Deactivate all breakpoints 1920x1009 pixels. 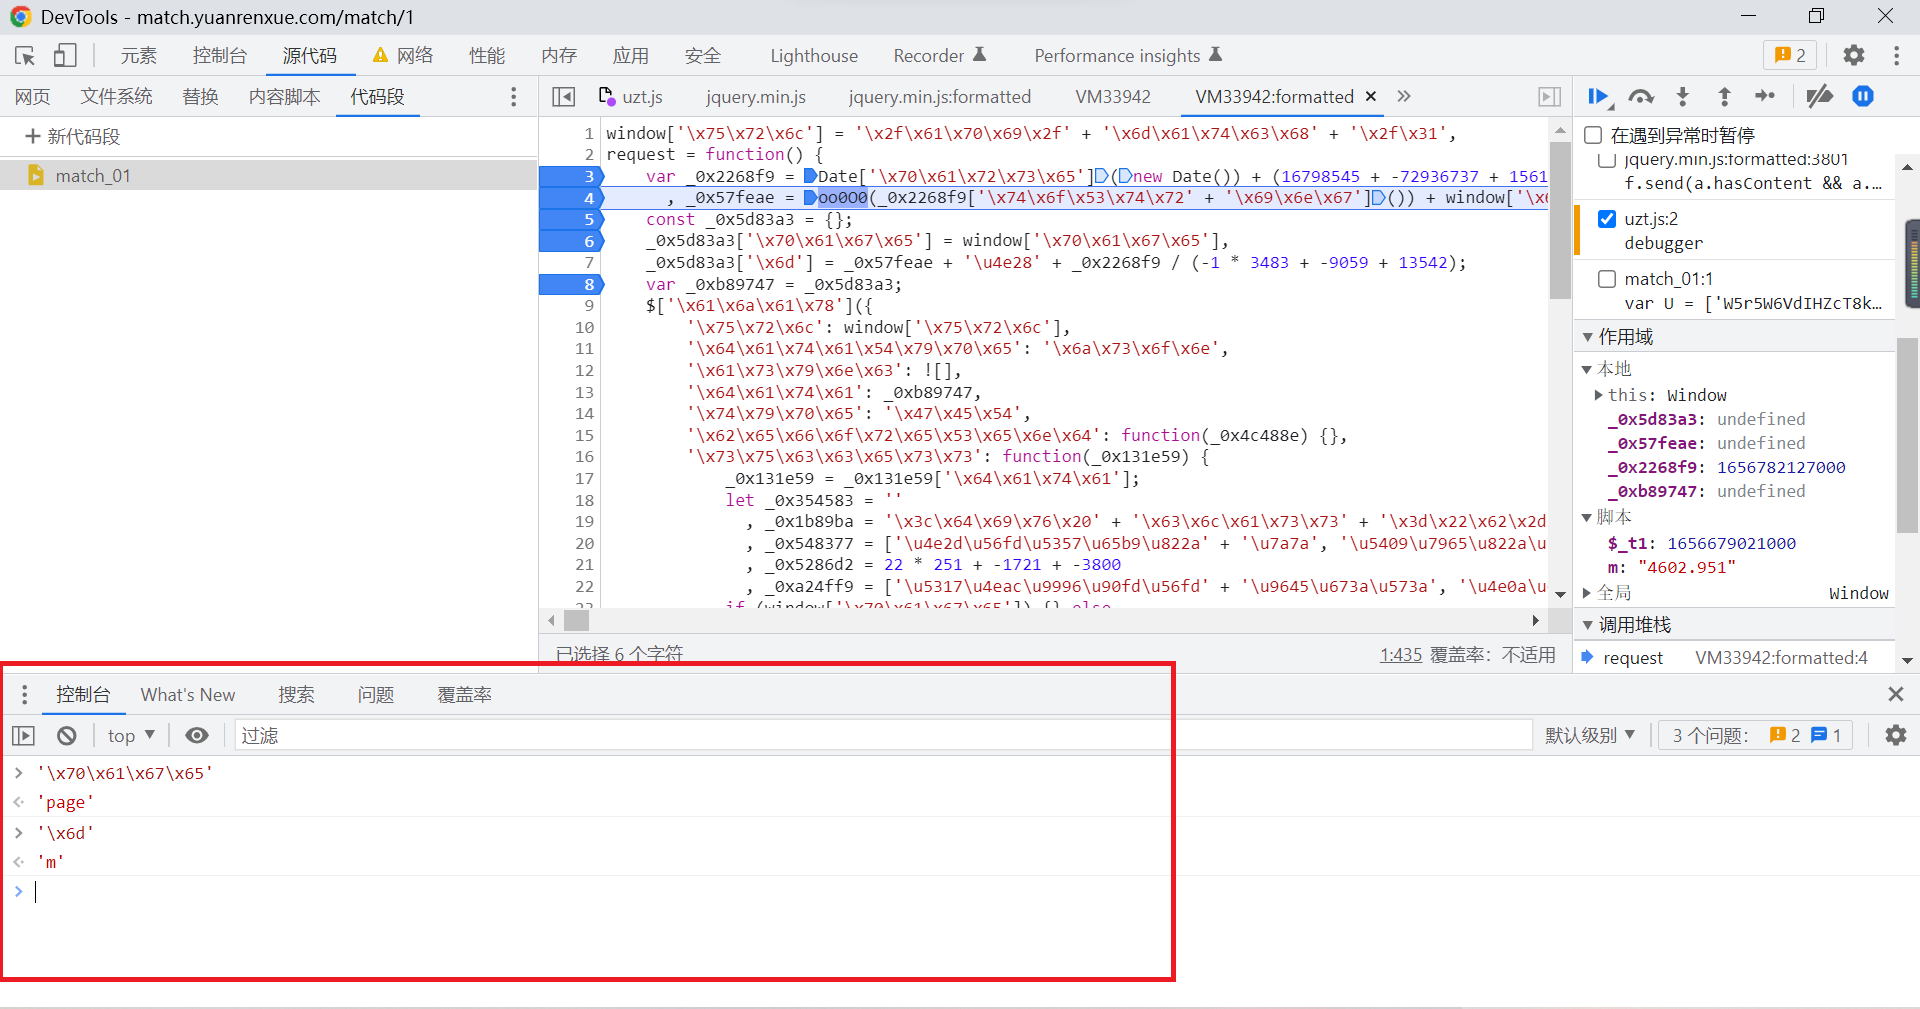[x=1820, y=97]
